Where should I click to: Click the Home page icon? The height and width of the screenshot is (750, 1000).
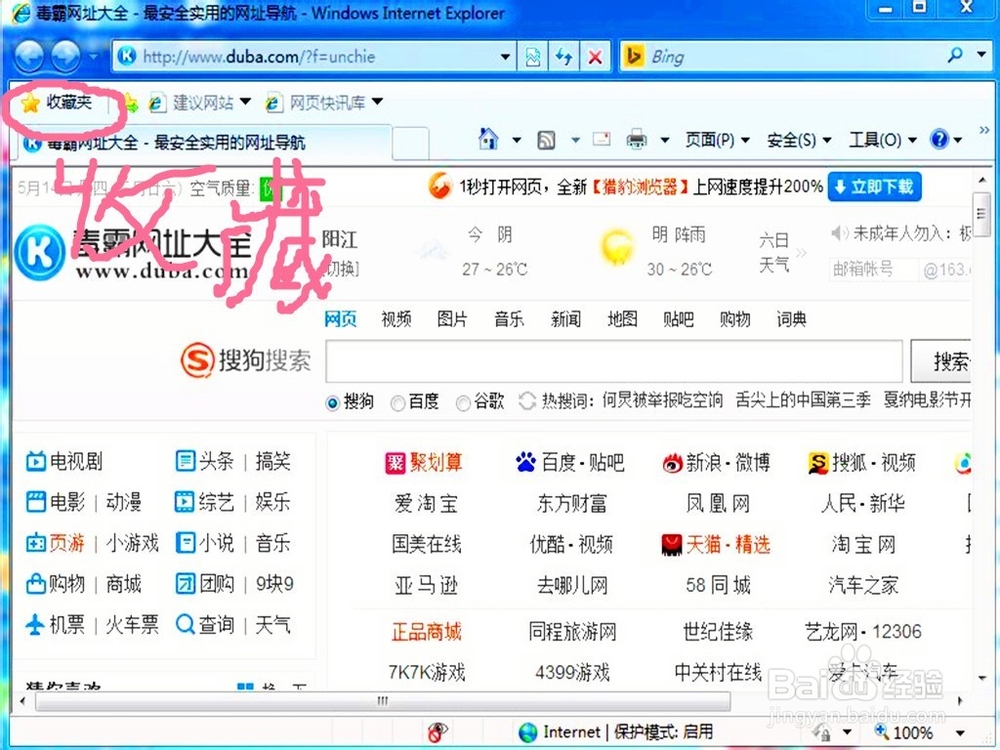[489, 139]
